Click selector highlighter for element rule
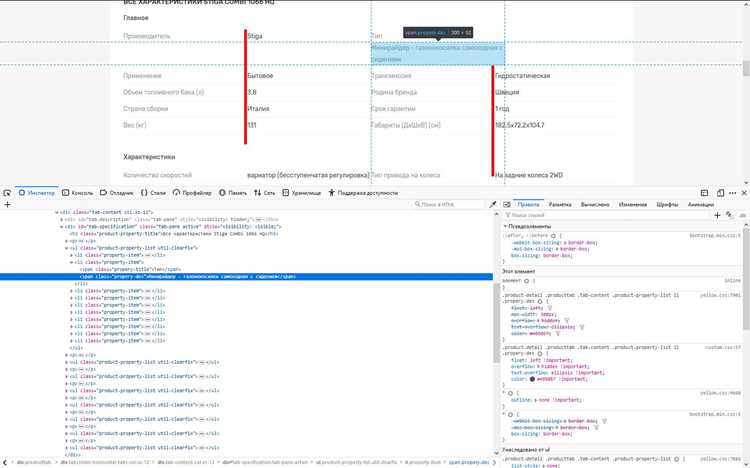This screenshot has height=468, width=750. click(526, 281)
